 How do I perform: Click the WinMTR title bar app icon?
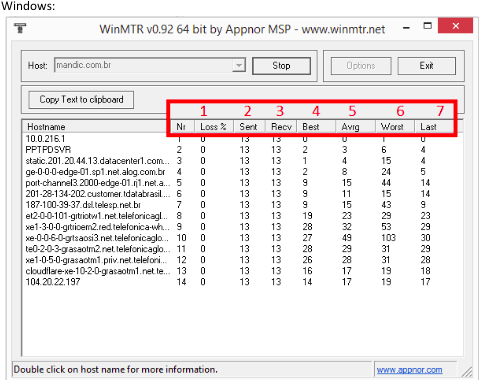click(x=21, y=28)
